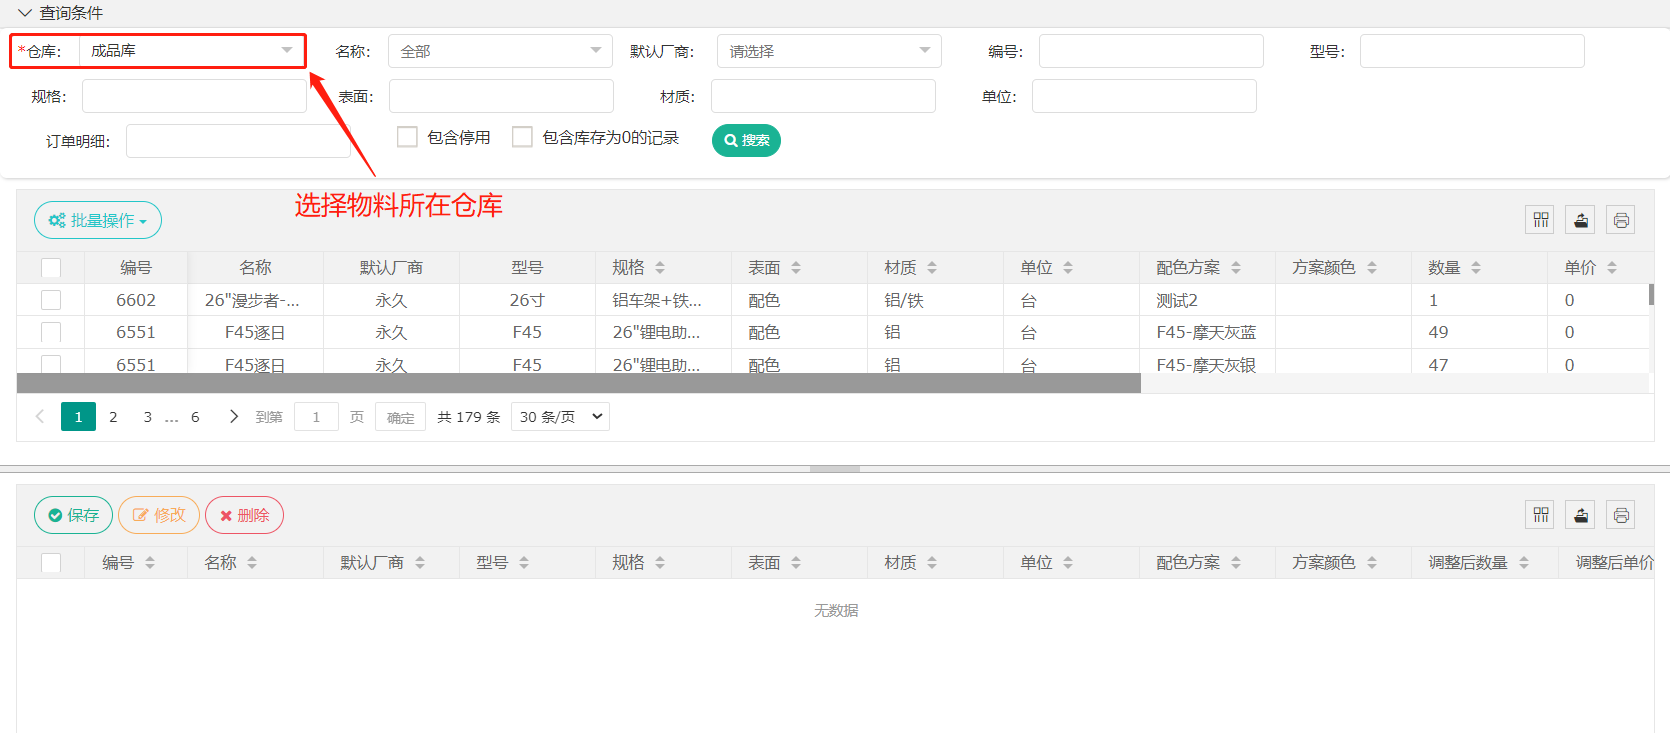The image size is (1670, 733).
Task: Open the 批量操作 dropdown menu
Action: [x=98, y=220]
